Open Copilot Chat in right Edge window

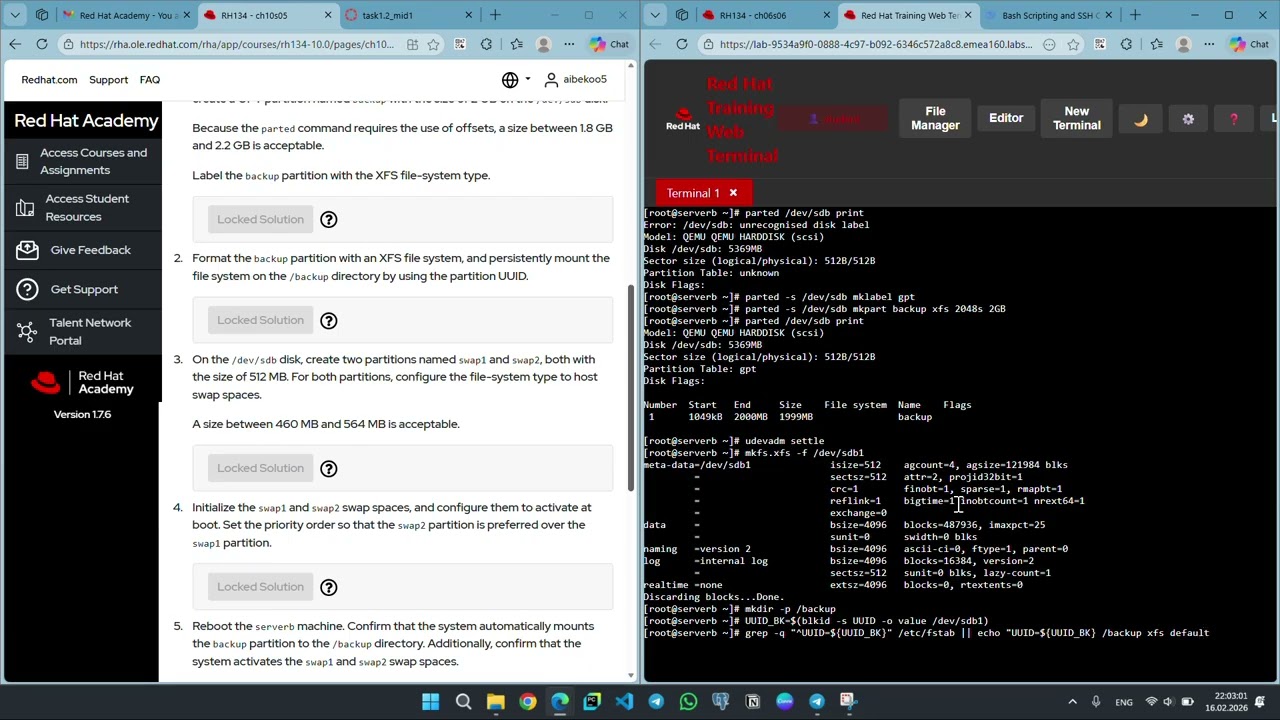pyautogui.click(x=1248, y=44)
